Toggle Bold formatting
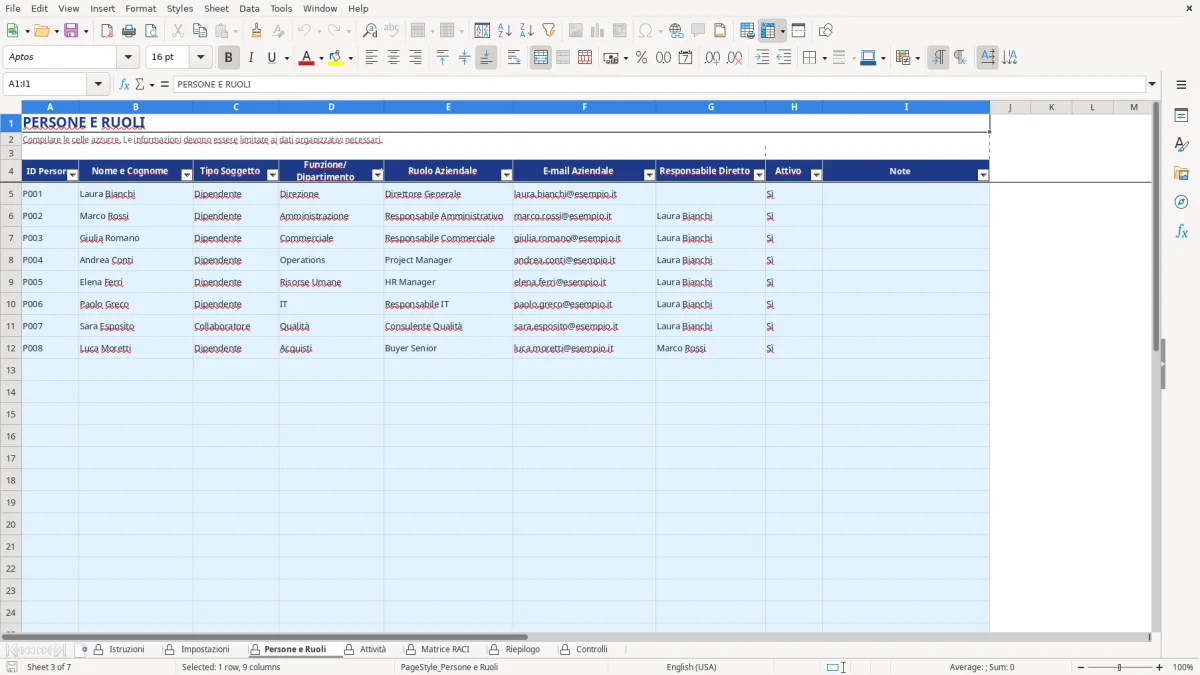 [228, 58]
